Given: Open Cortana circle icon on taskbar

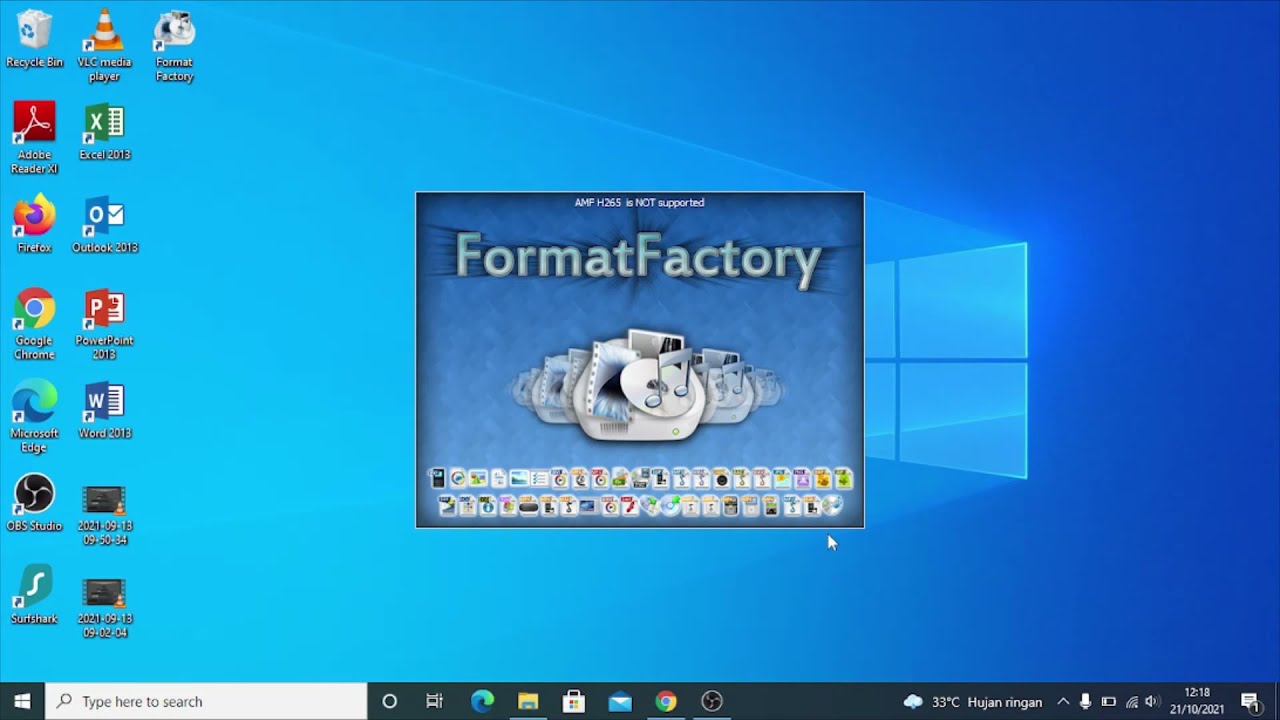Looking at the screenshot, I should 389,701.
